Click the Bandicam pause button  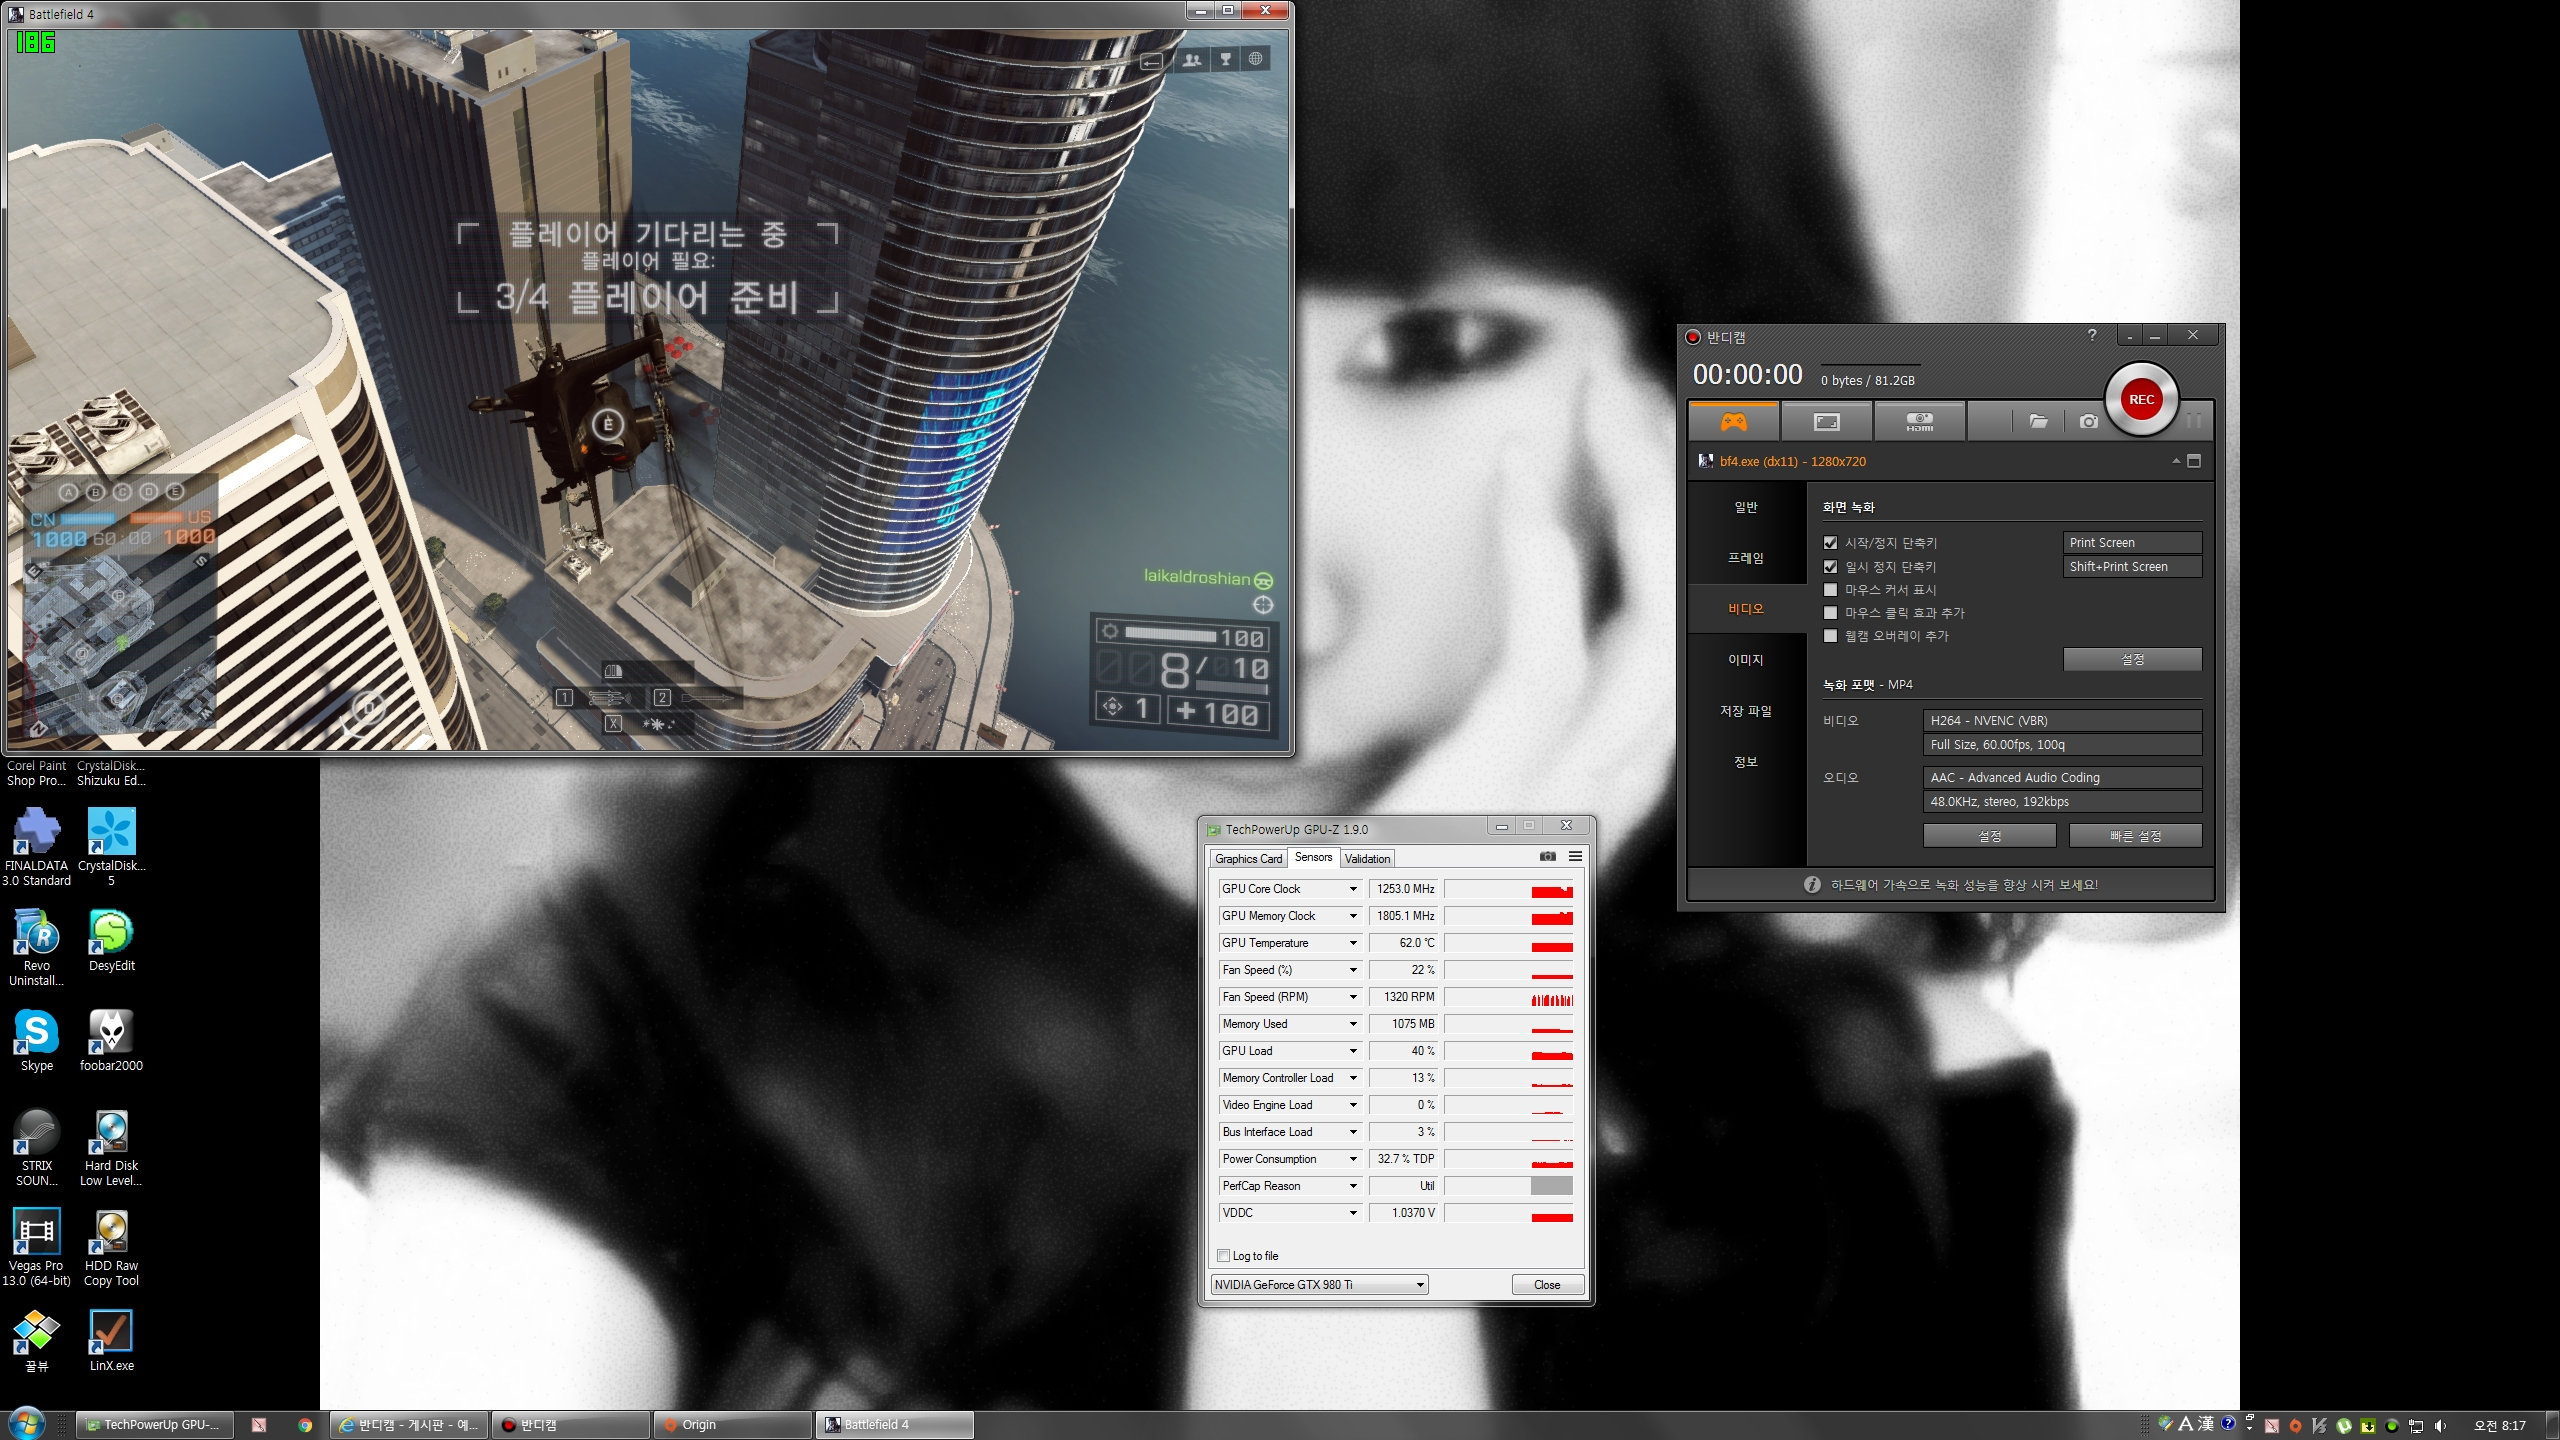click(2194, 421)
